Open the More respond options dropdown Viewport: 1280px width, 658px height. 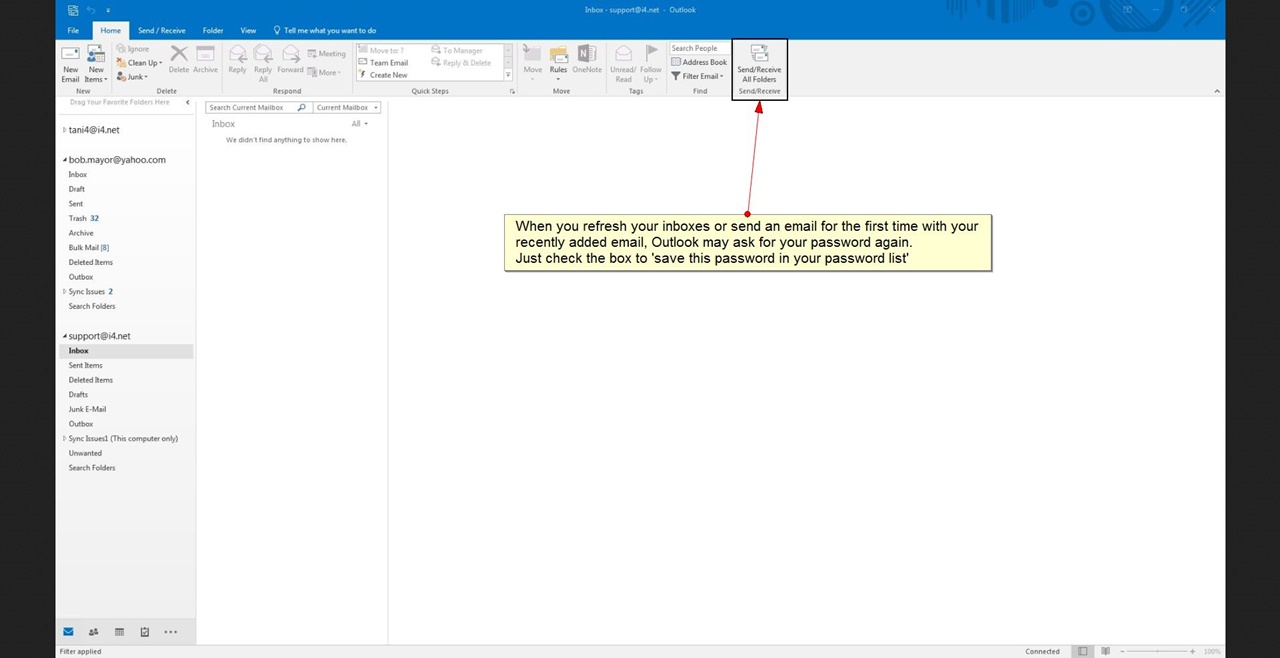click(x=325, y=72)
